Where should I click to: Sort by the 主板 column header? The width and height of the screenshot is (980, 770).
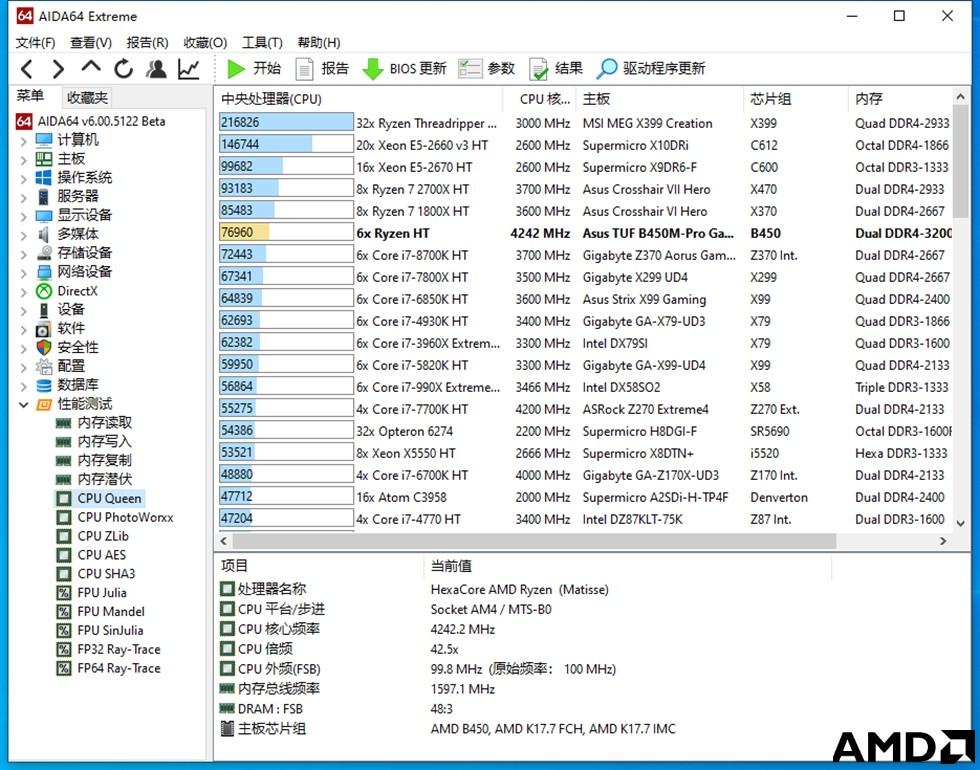point(659,99)
